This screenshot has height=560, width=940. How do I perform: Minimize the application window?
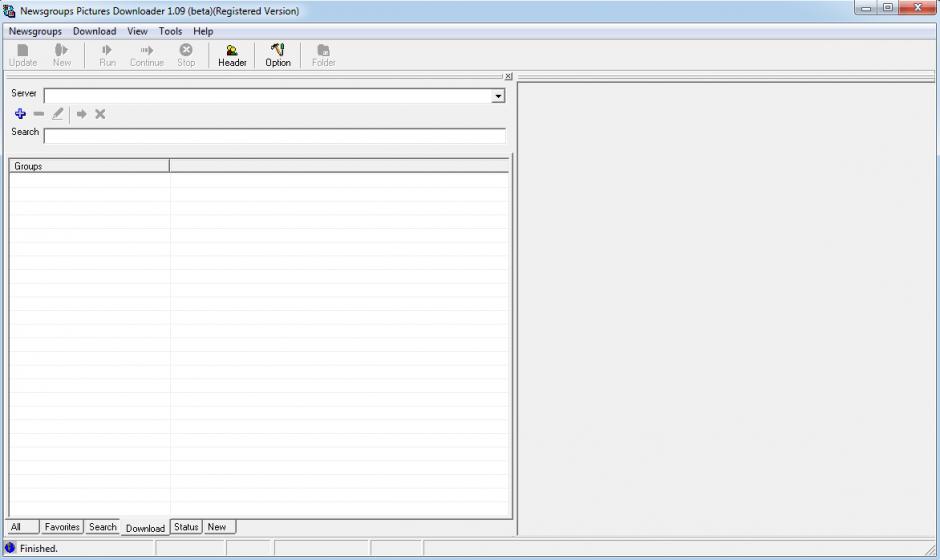point(866,8)
